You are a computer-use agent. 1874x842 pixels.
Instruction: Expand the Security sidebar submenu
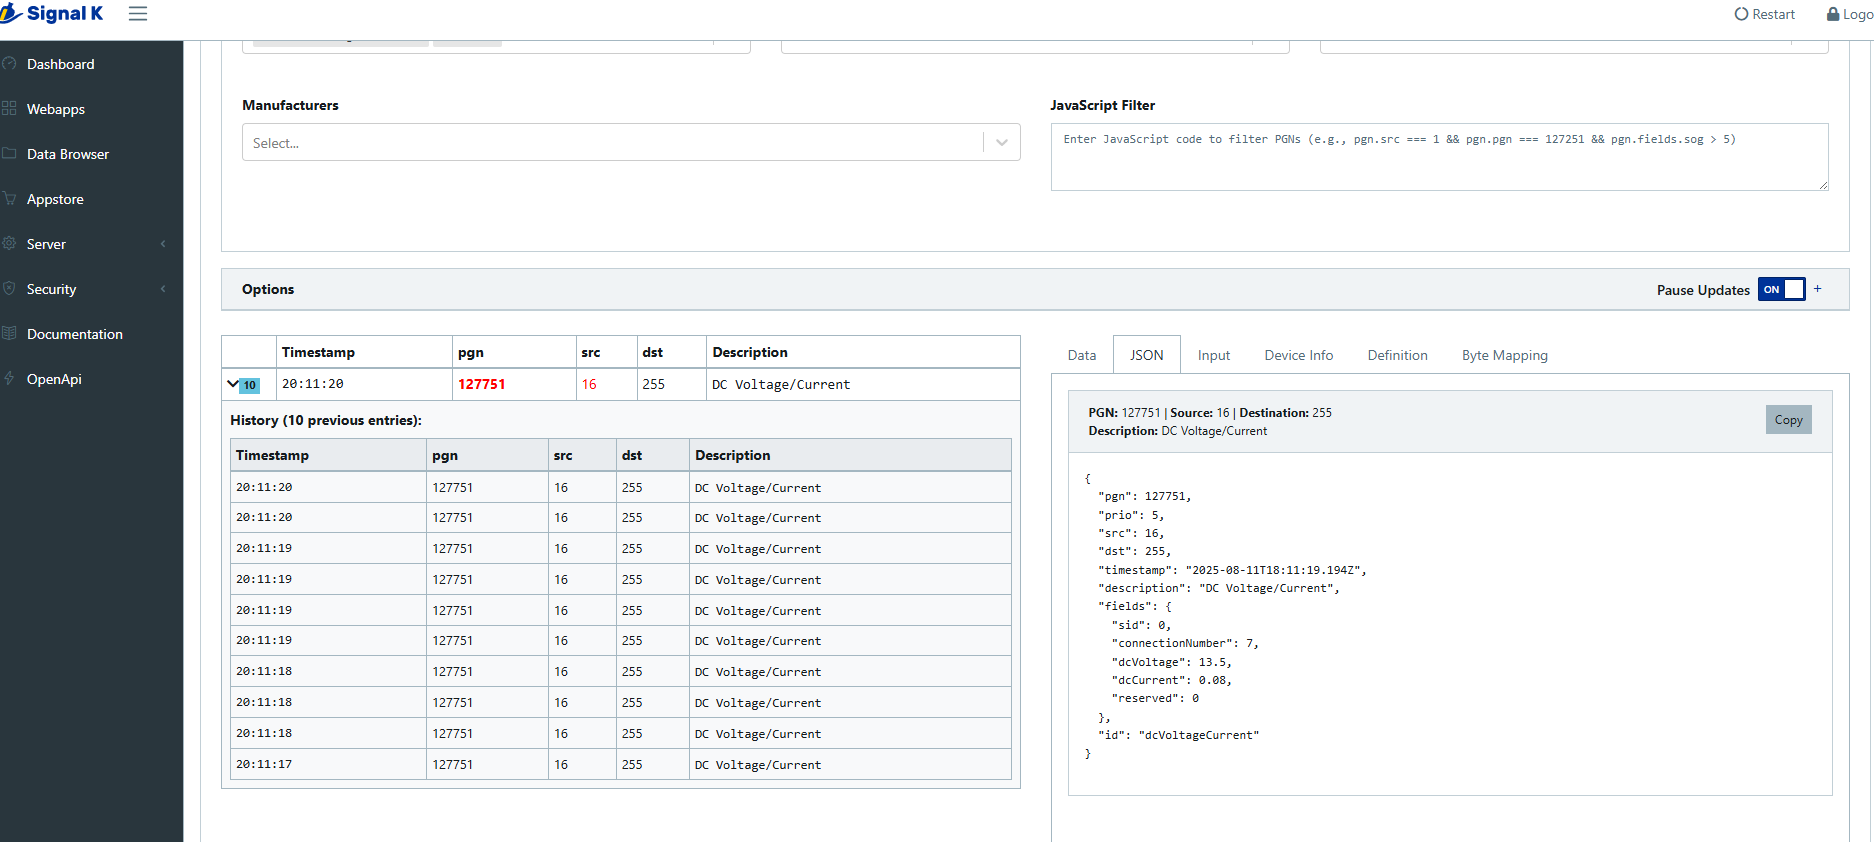coord(163,289)
